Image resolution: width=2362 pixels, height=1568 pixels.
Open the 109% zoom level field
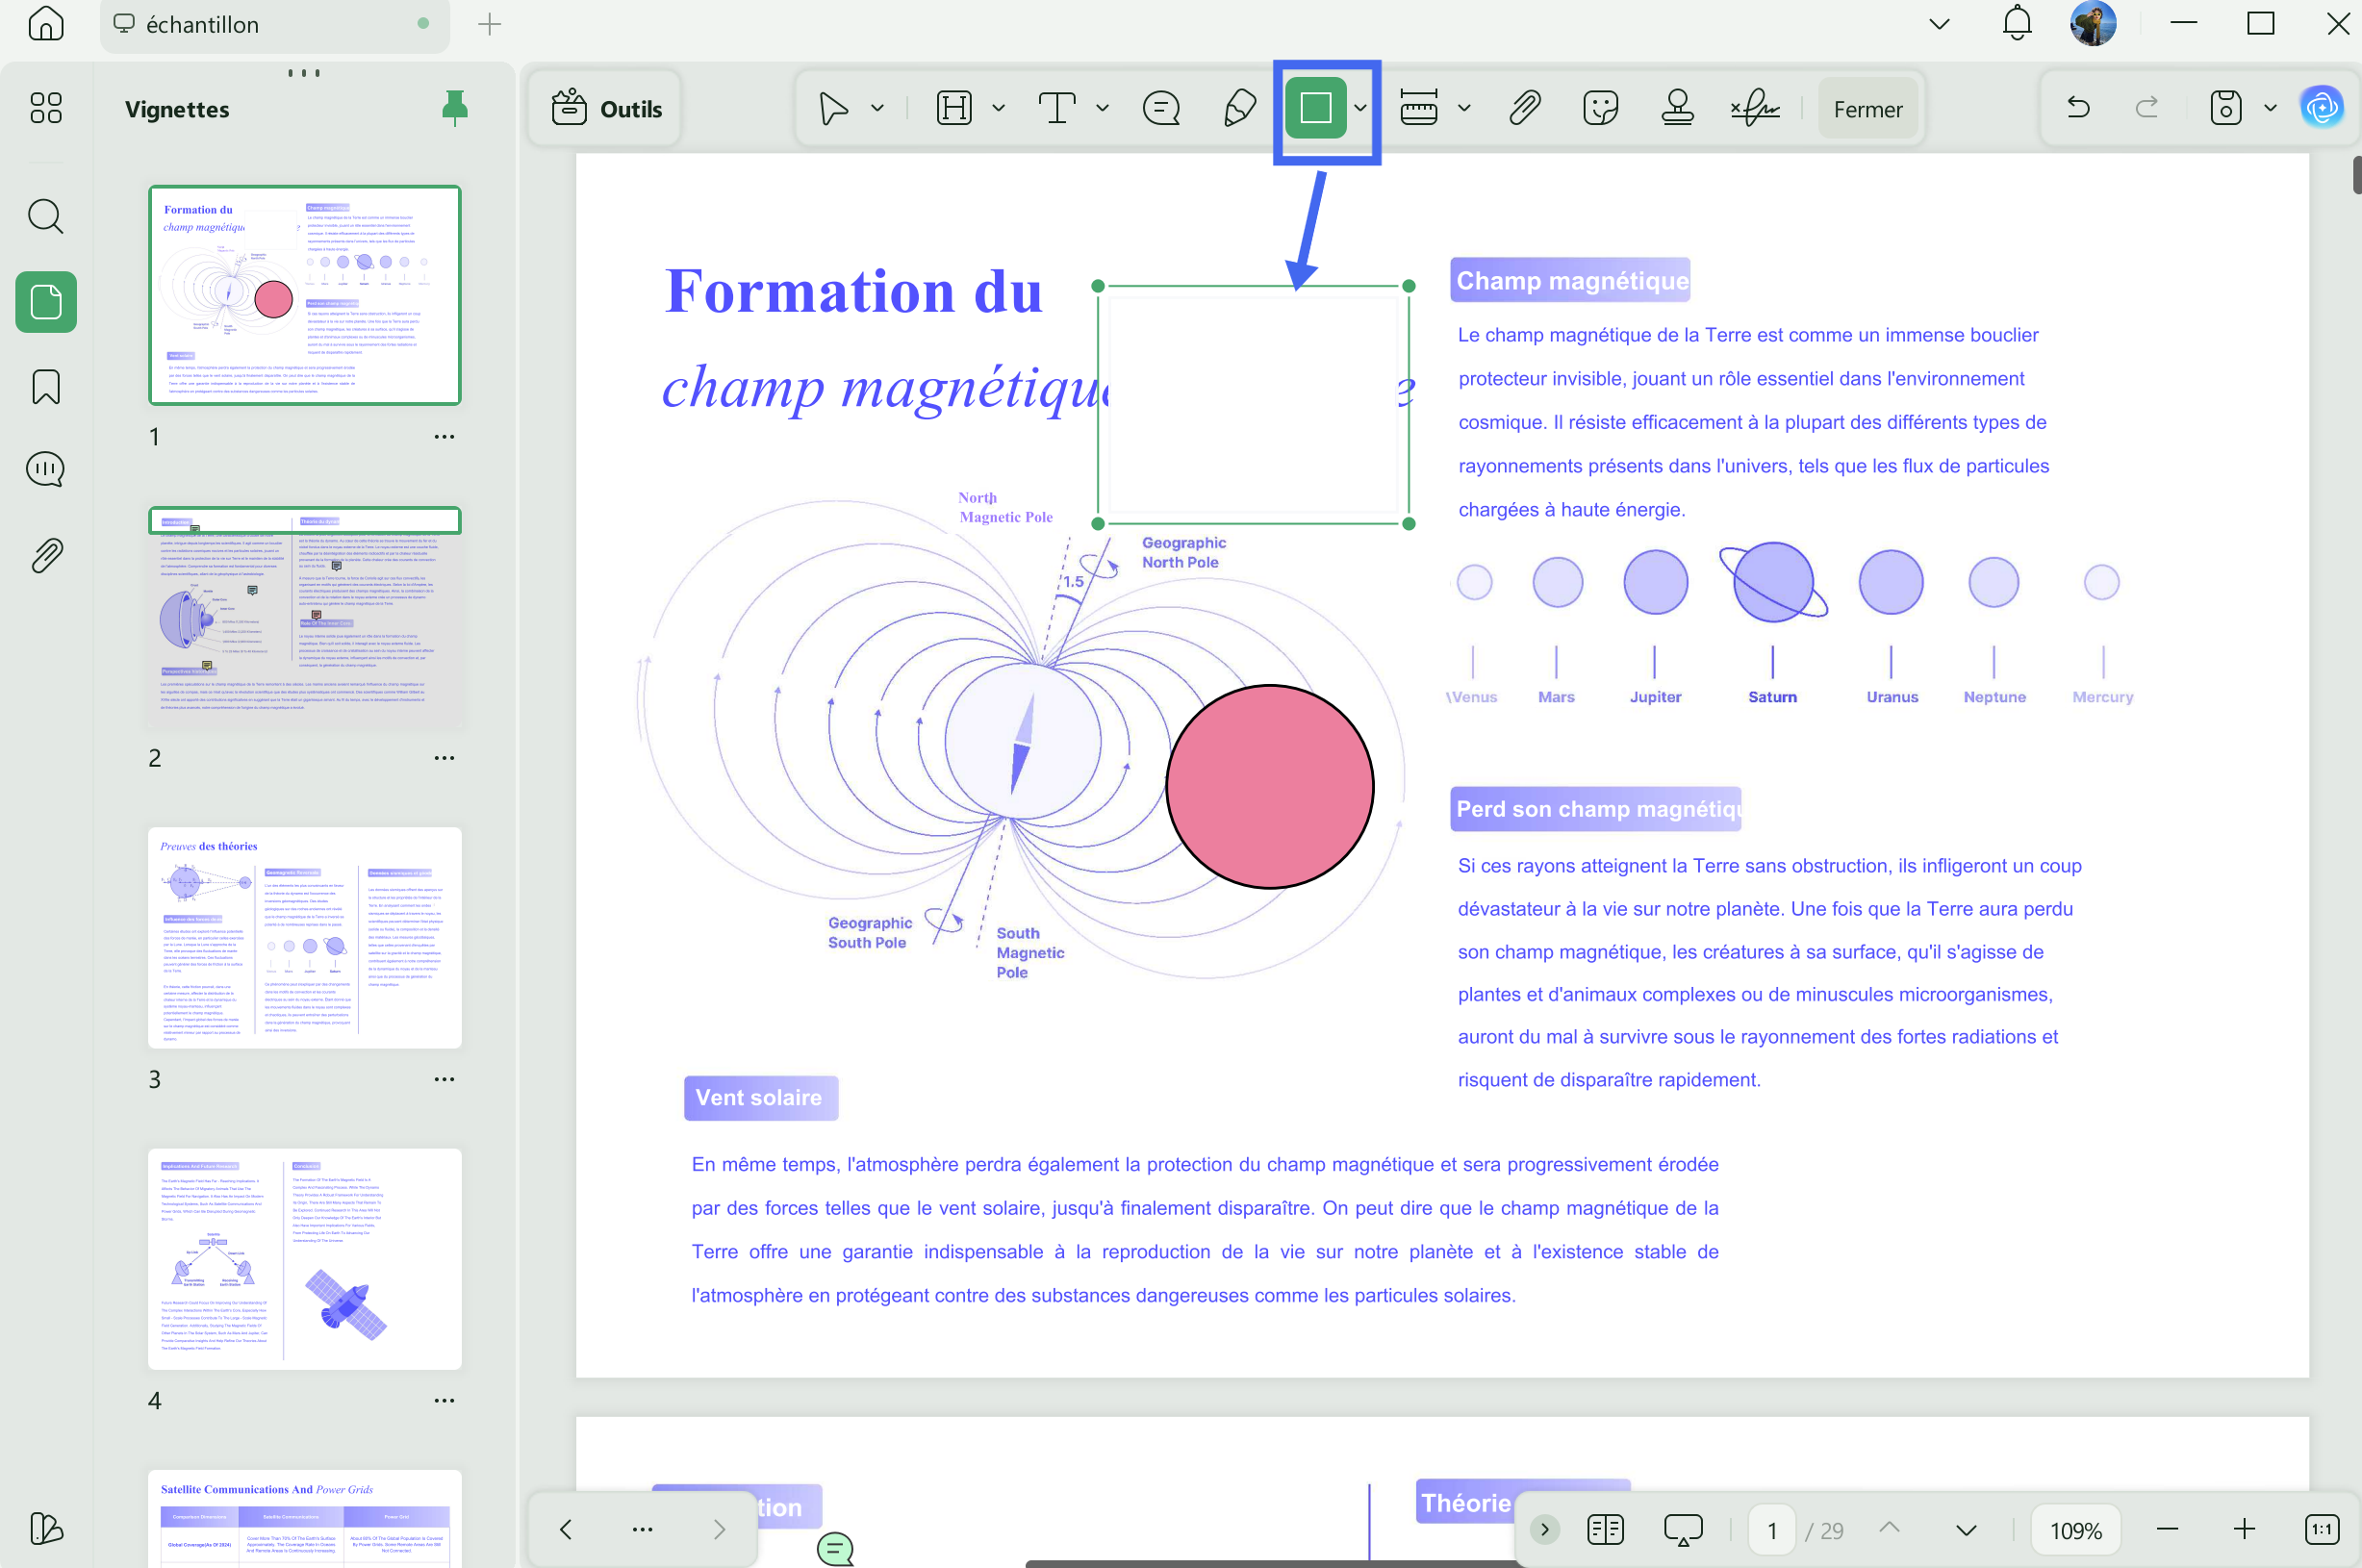[2075, 1530]
